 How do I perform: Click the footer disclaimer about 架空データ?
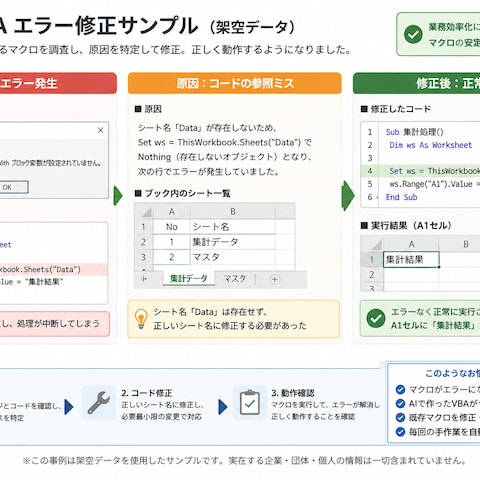click(245, 461)
